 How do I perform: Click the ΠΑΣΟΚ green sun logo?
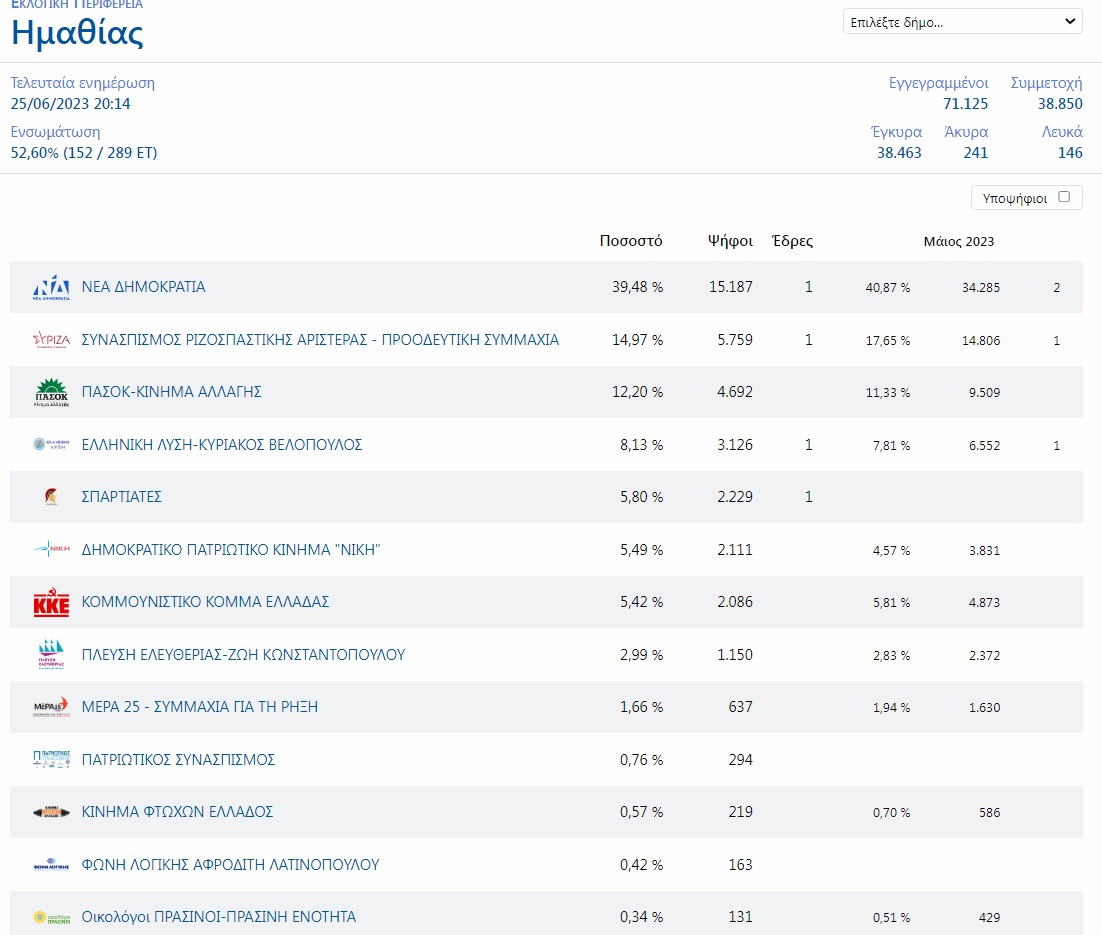(x=50, y=393)
